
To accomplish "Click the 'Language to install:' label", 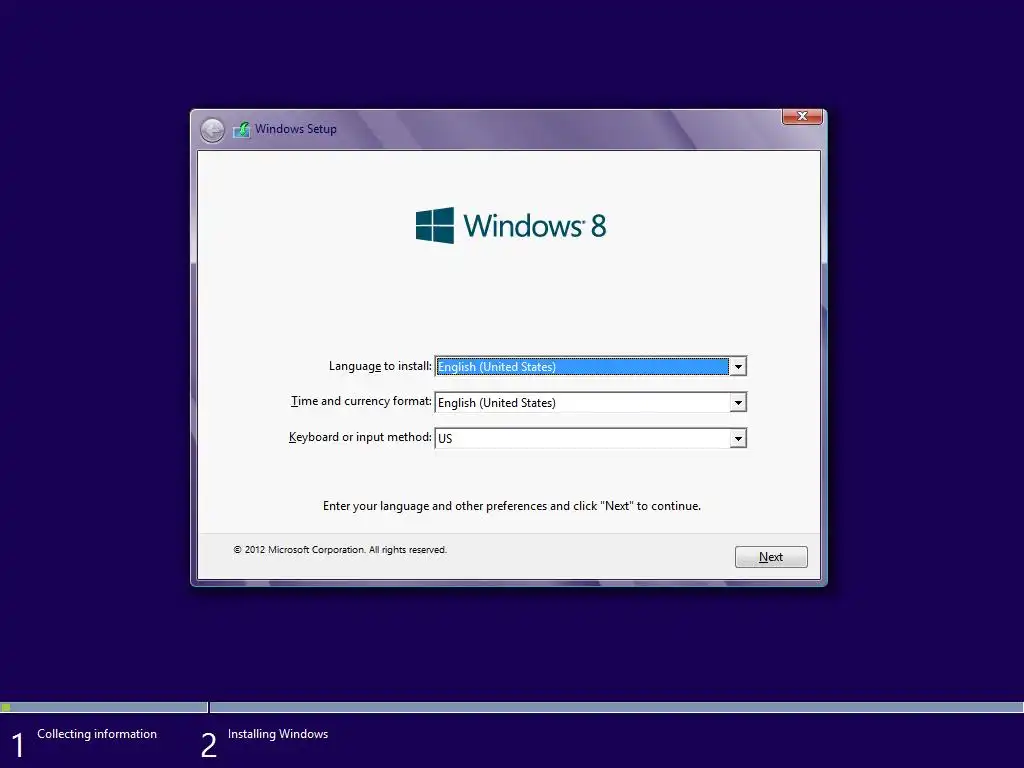I will point(380,366).
